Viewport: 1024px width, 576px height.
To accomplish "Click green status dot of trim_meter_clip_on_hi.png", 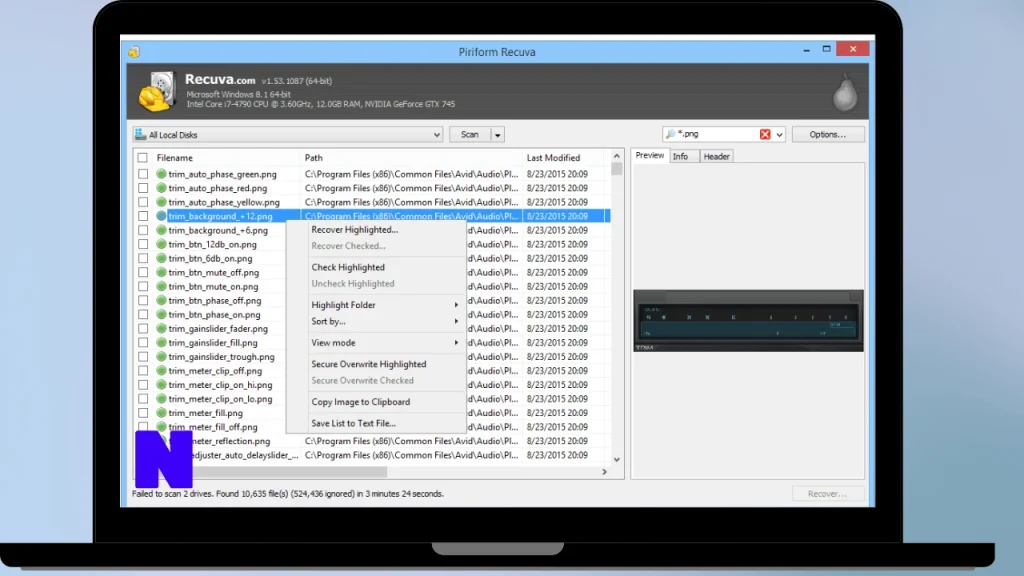I will click(161, 385).
